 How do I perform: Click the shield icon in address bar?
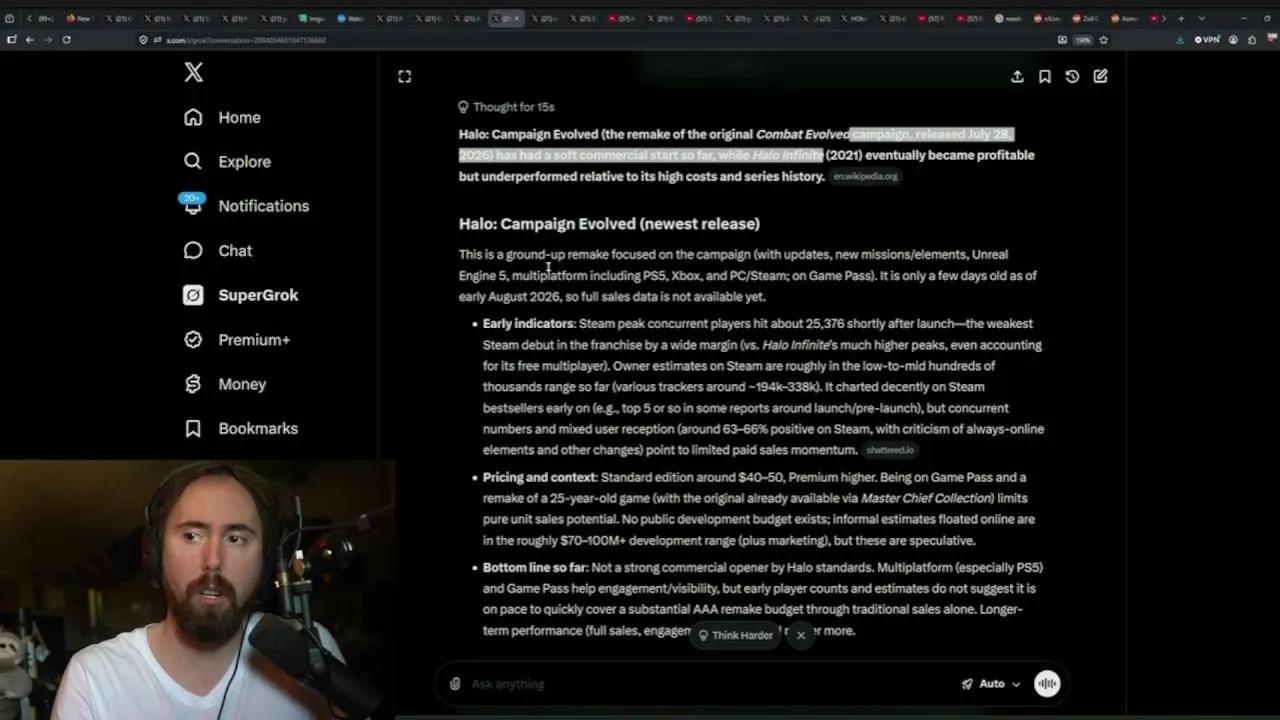144,40
